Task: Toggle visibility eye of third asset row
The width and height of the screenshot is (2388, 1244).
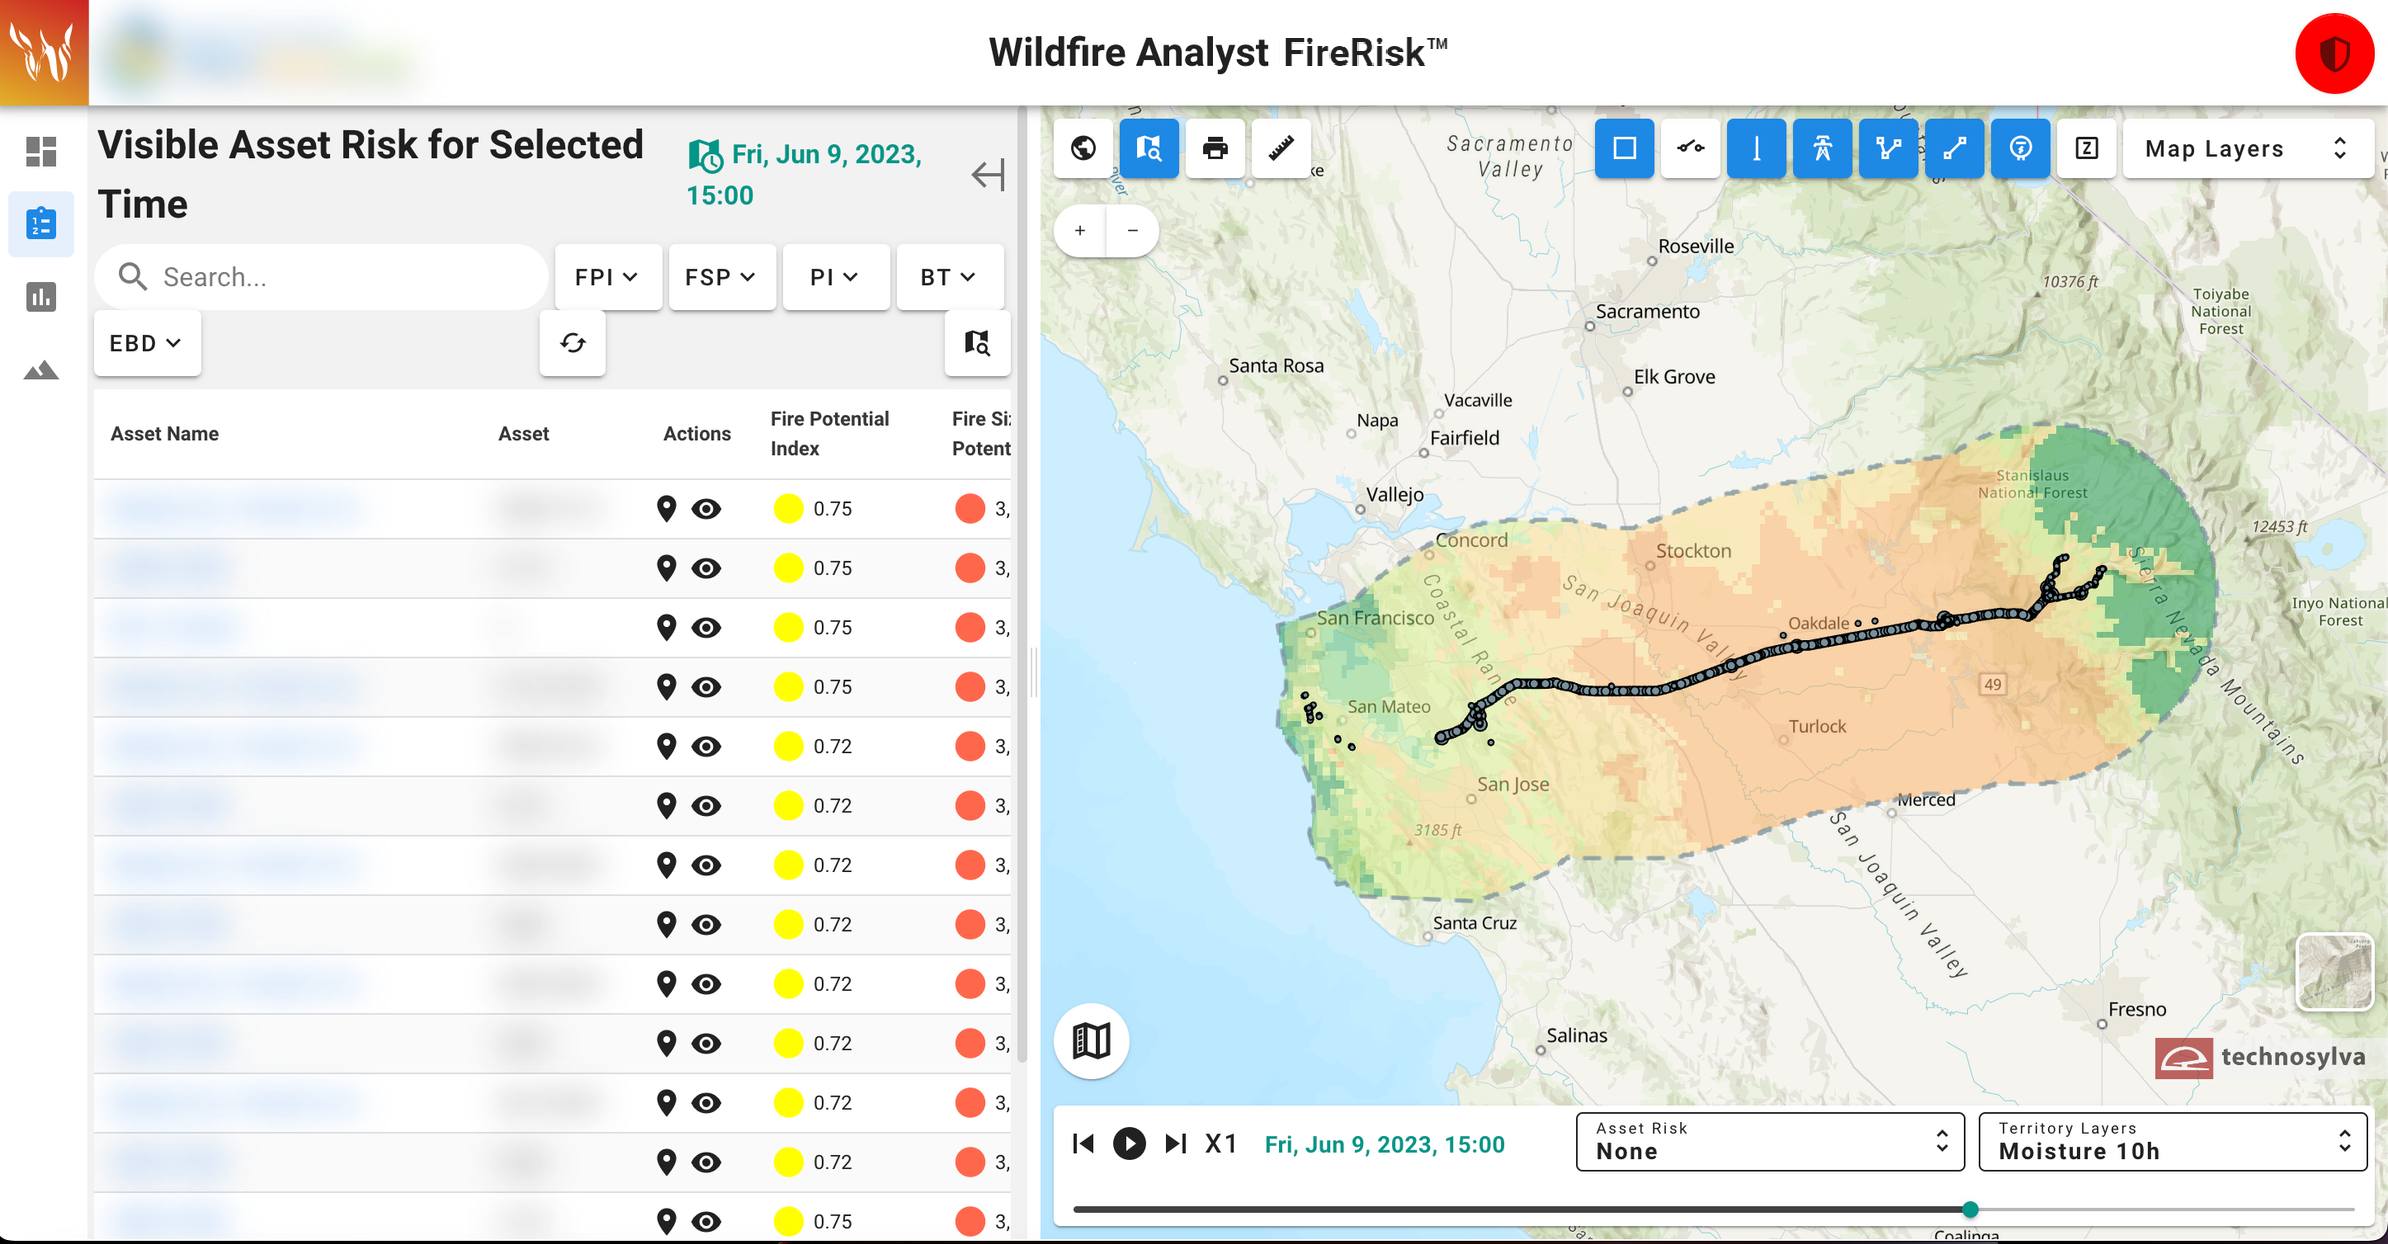Action: (x=706, y=628)
